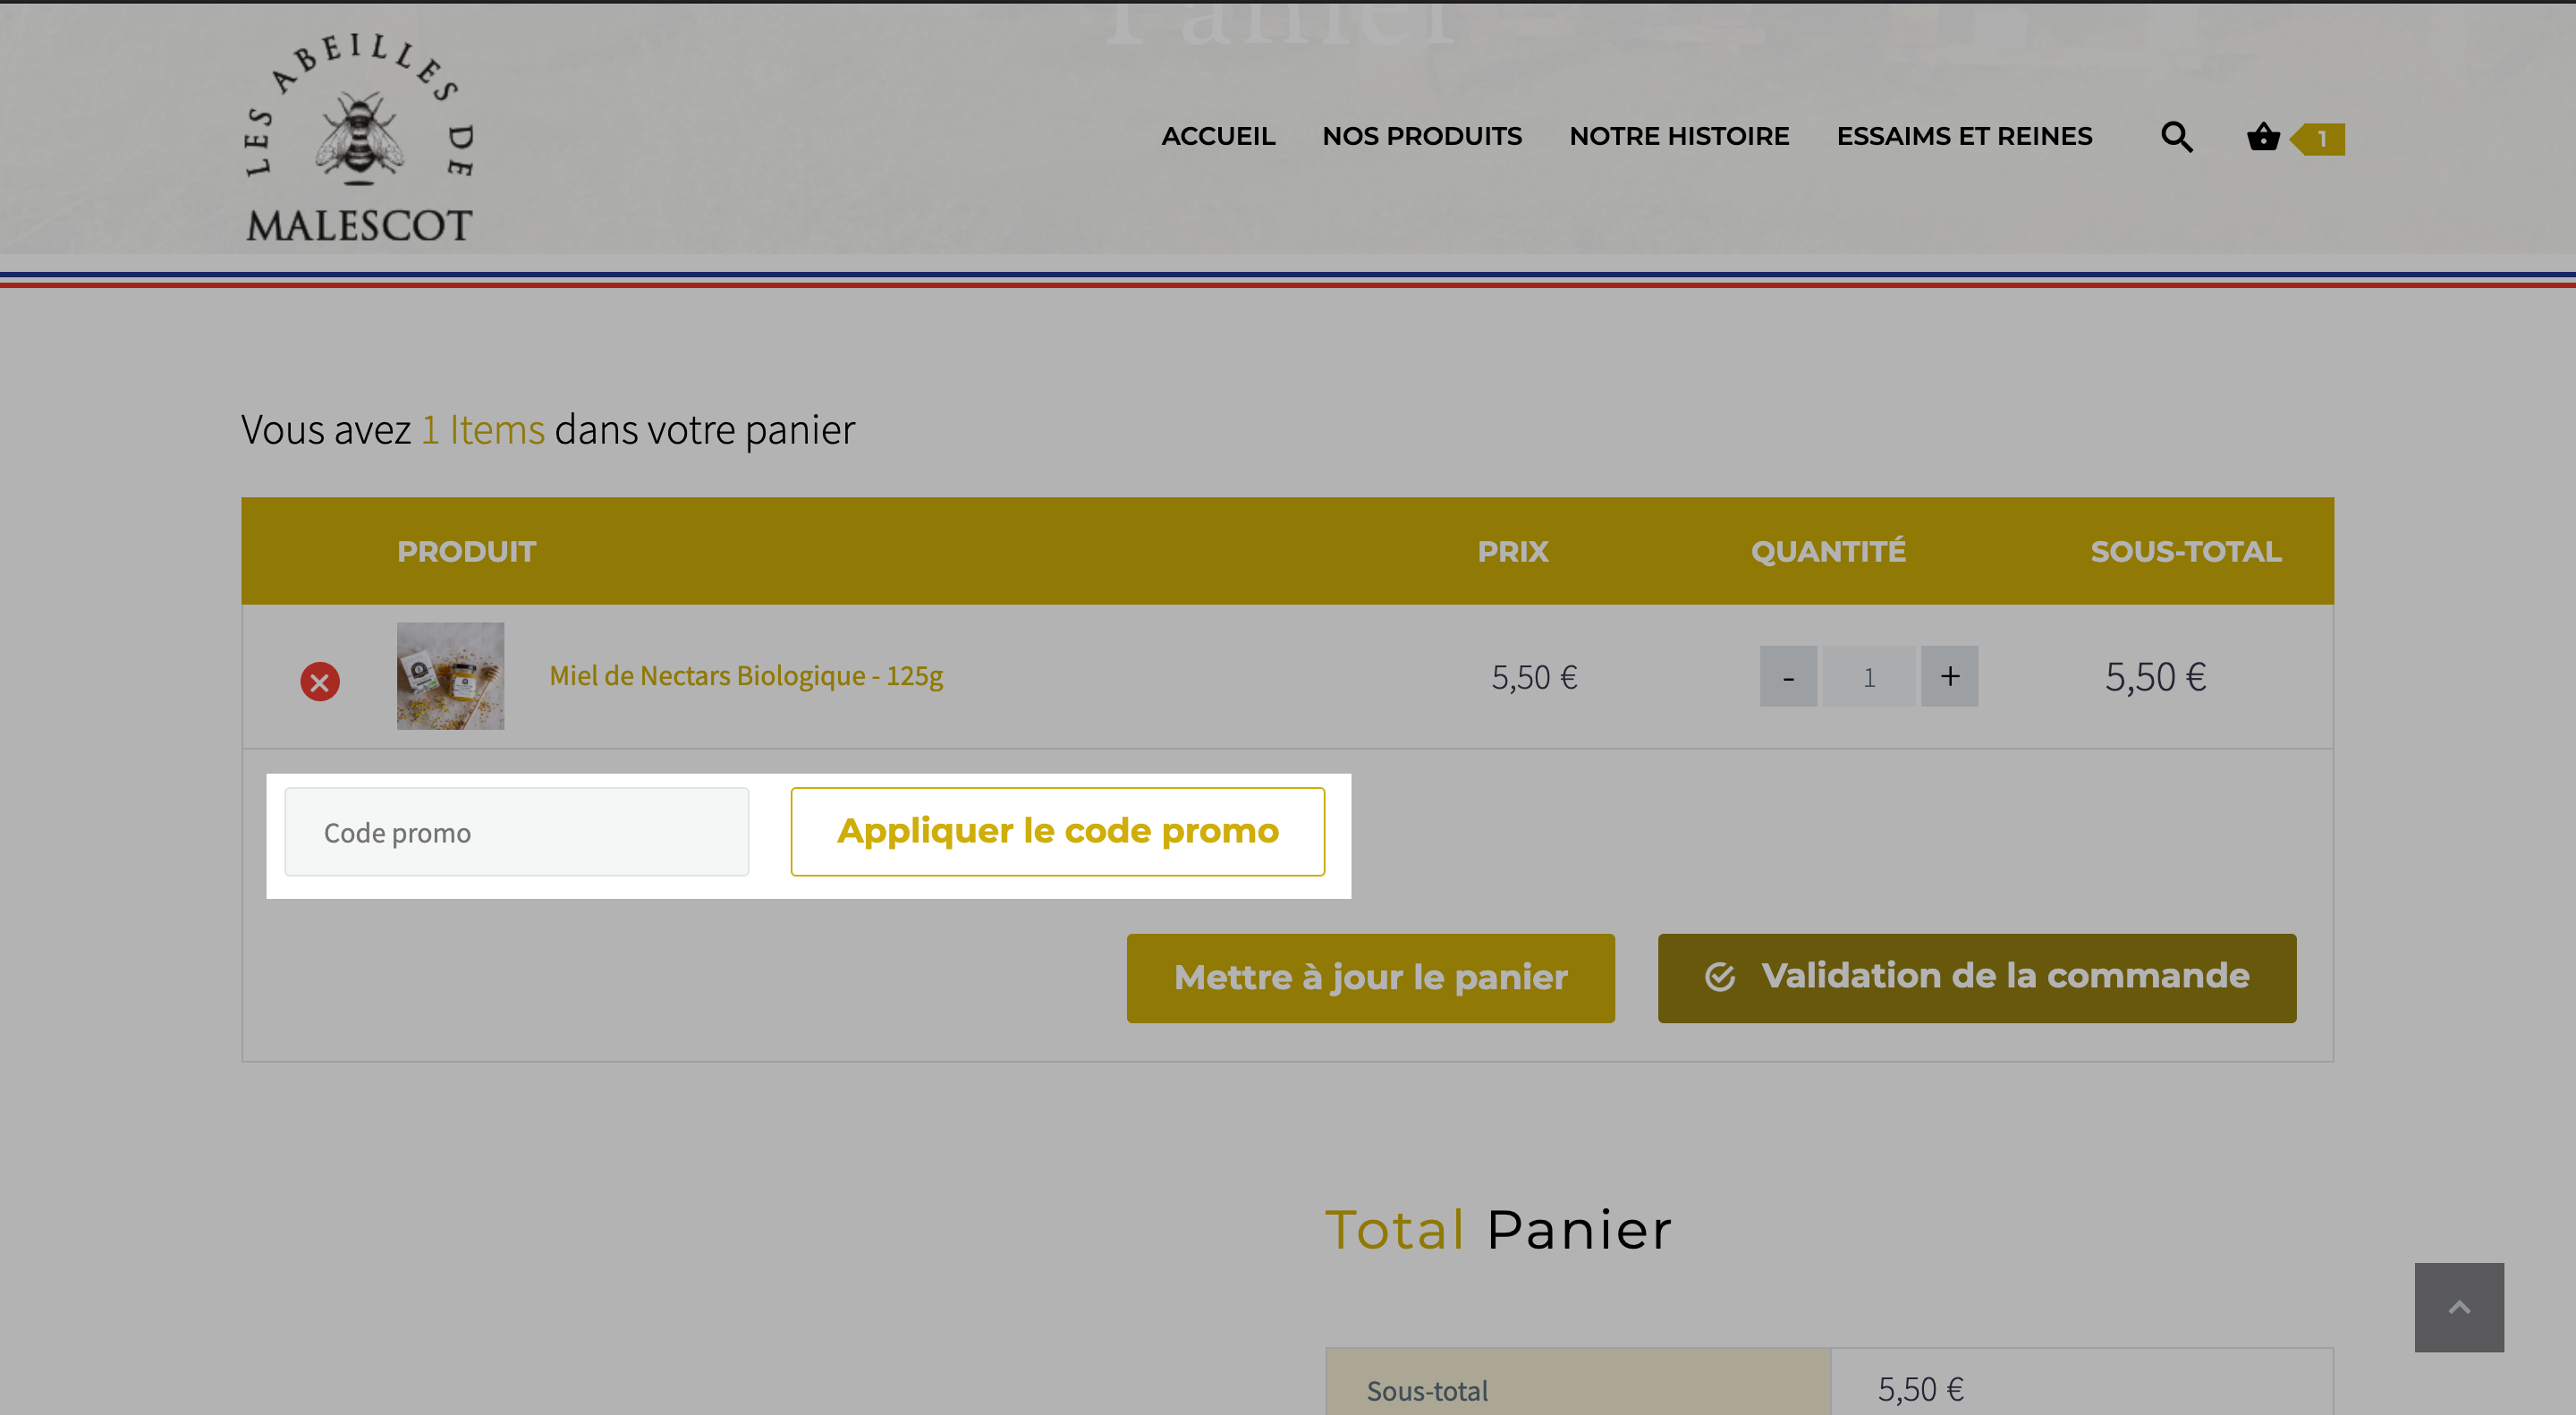Click the back-to-top arrow button
The image size is (2576, 1415).
tap(2459, 1307)
